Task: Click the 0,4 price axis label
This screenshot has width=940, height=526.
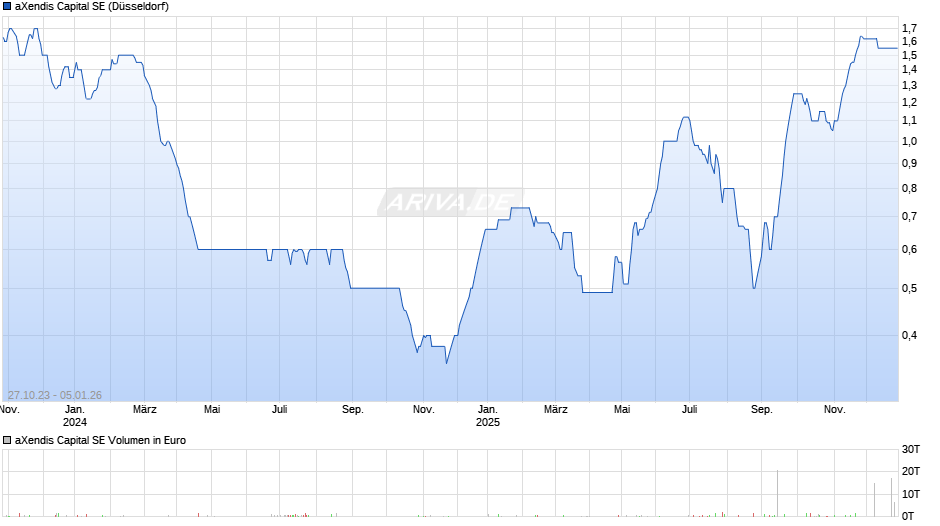Action: tap(909, 335)
